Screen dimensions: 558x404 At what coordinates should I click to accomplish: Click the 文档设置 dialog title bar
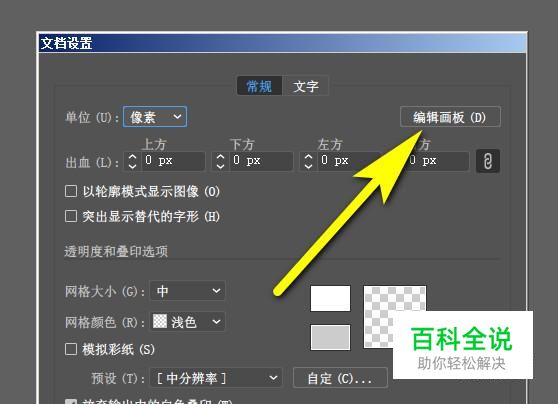pos(283,43)
